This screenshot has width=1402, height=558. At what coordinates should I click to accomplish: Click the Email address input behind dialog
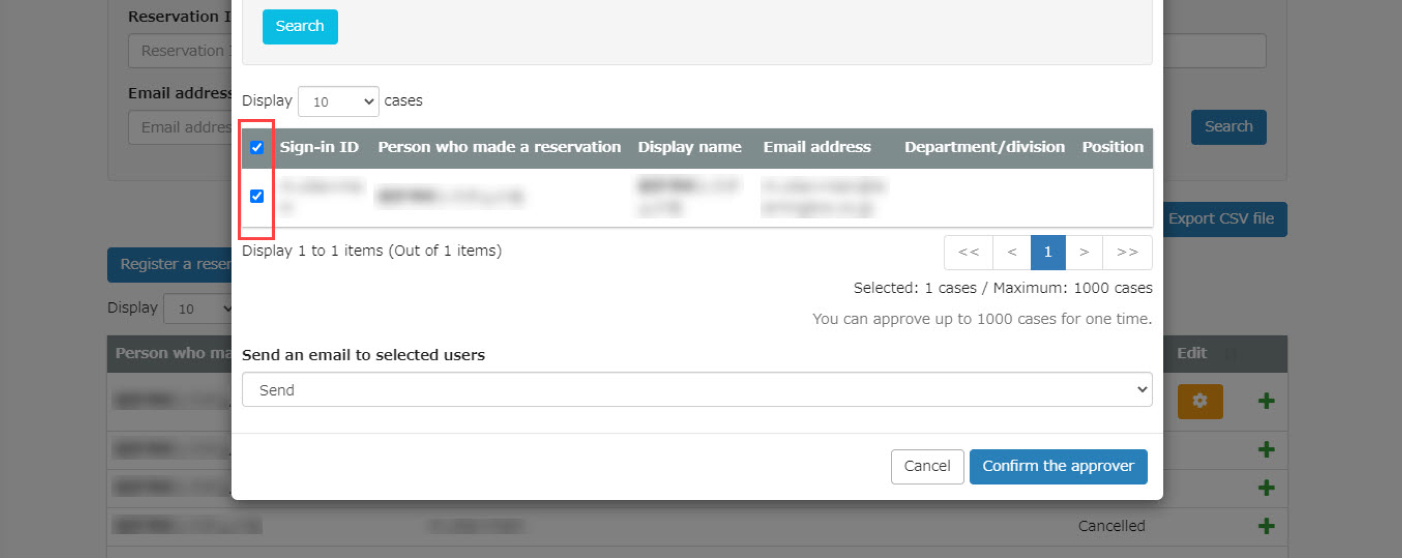coord(180,128)
